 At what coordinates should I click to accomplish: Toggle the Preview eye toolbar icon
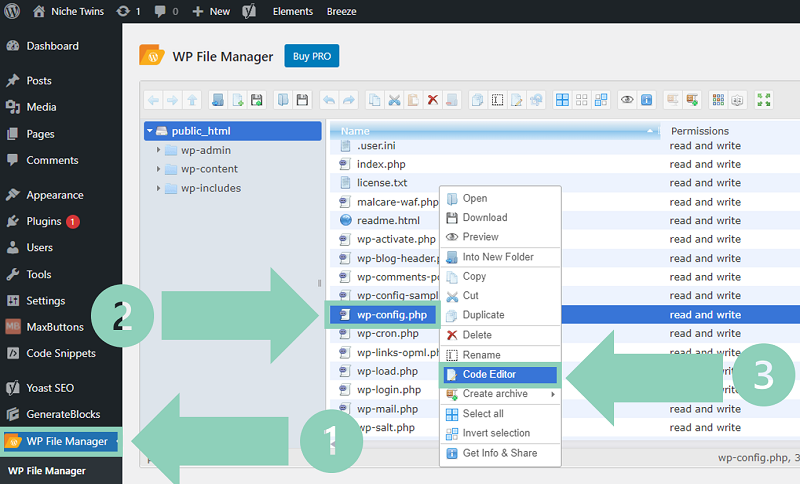coord(627,100)
